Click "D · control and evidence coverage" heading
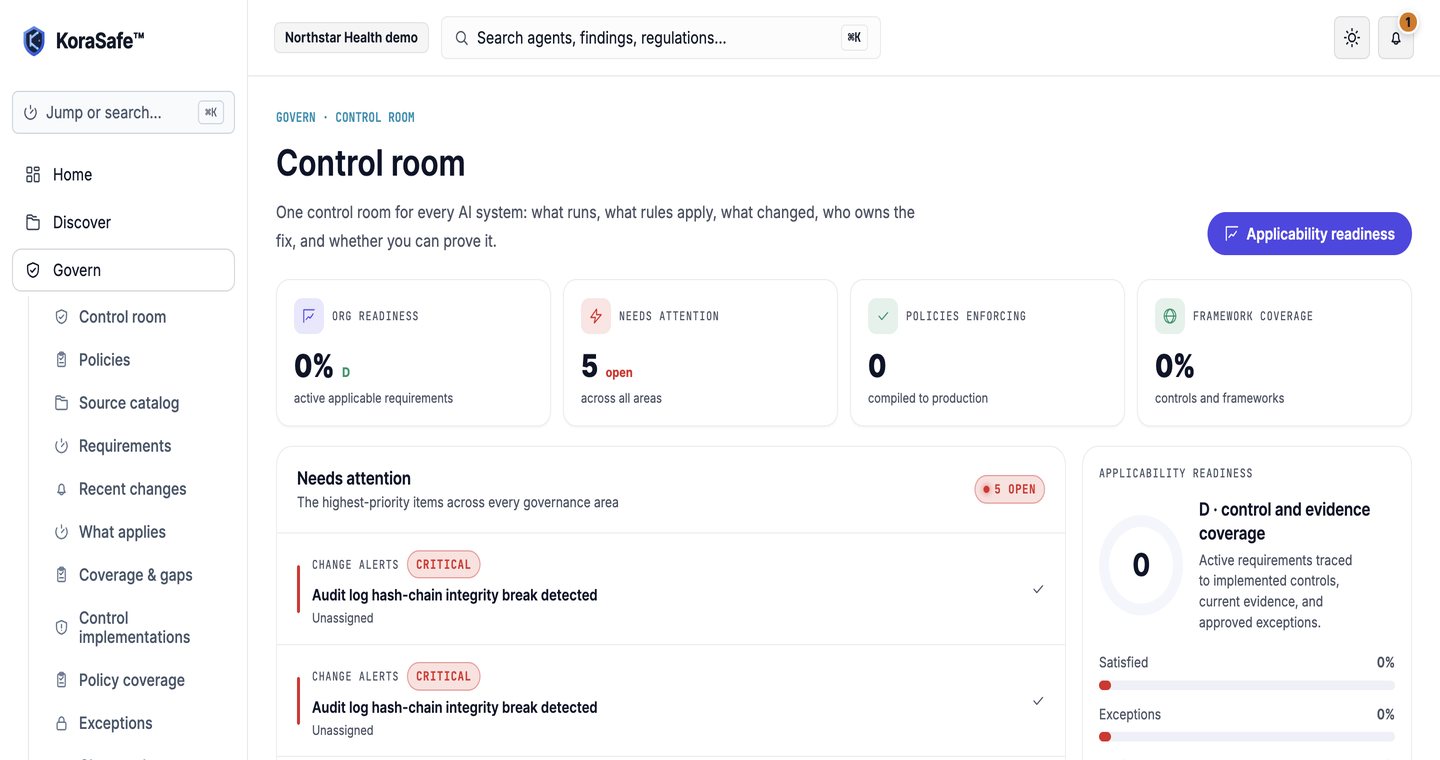 1285,522
